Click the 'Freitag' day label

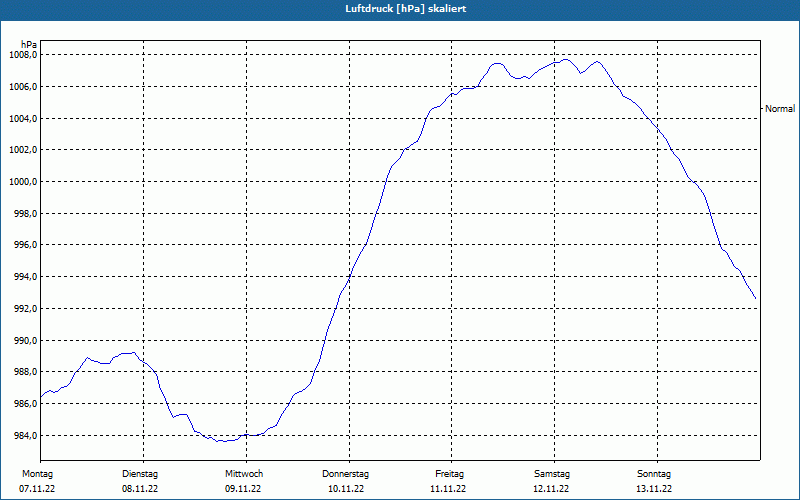pyautogui.click(x=449, y=474)
